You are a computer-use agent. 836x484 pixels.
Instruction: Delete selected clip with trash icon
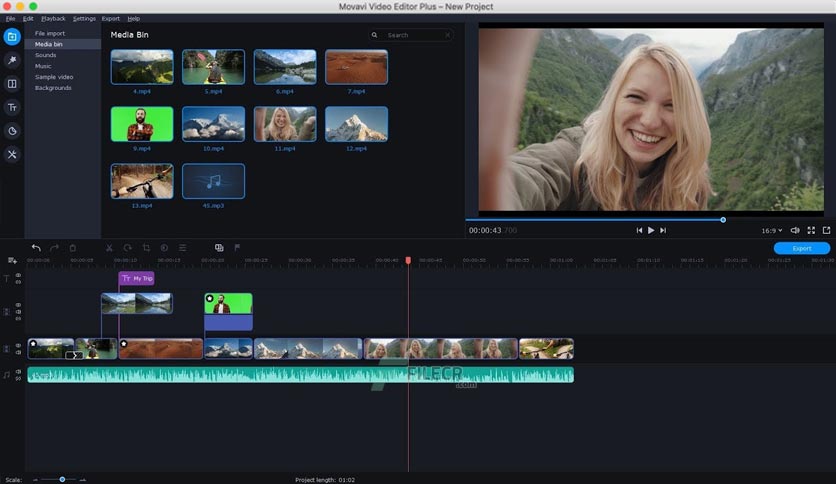coord(73,248)
